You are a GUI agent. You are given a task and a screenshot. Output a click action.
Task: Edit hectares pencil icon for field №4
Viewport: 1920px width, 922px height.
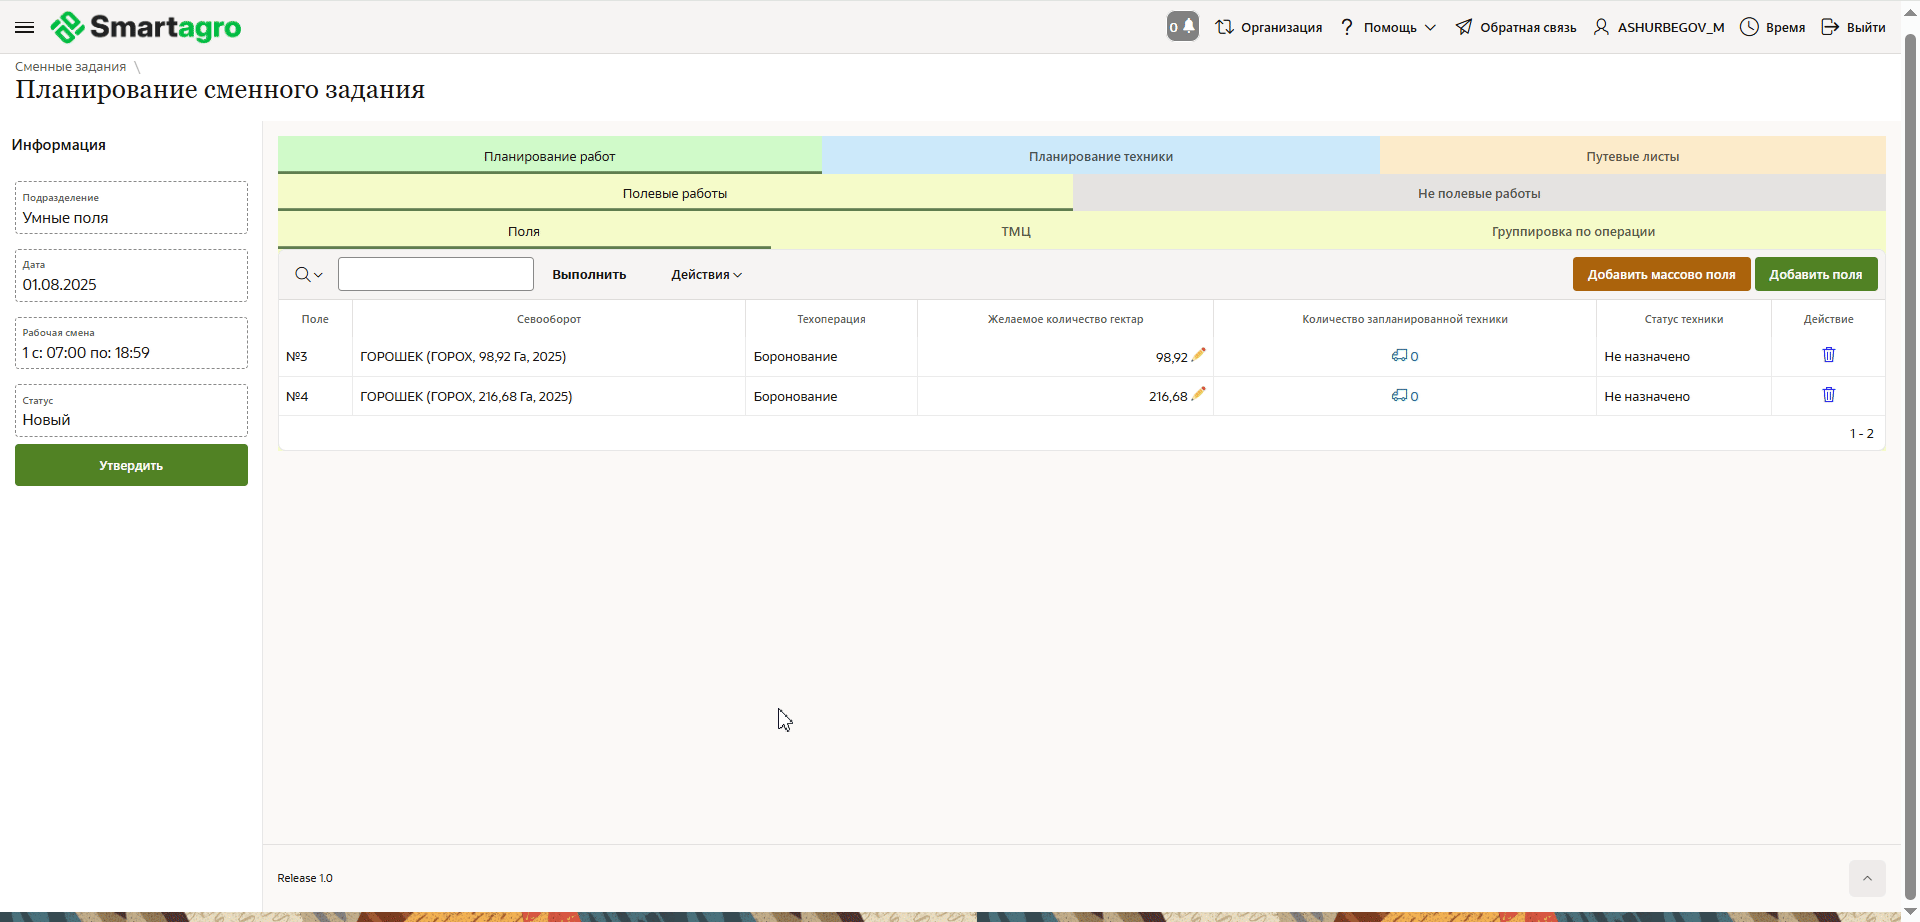point(1199,394)
